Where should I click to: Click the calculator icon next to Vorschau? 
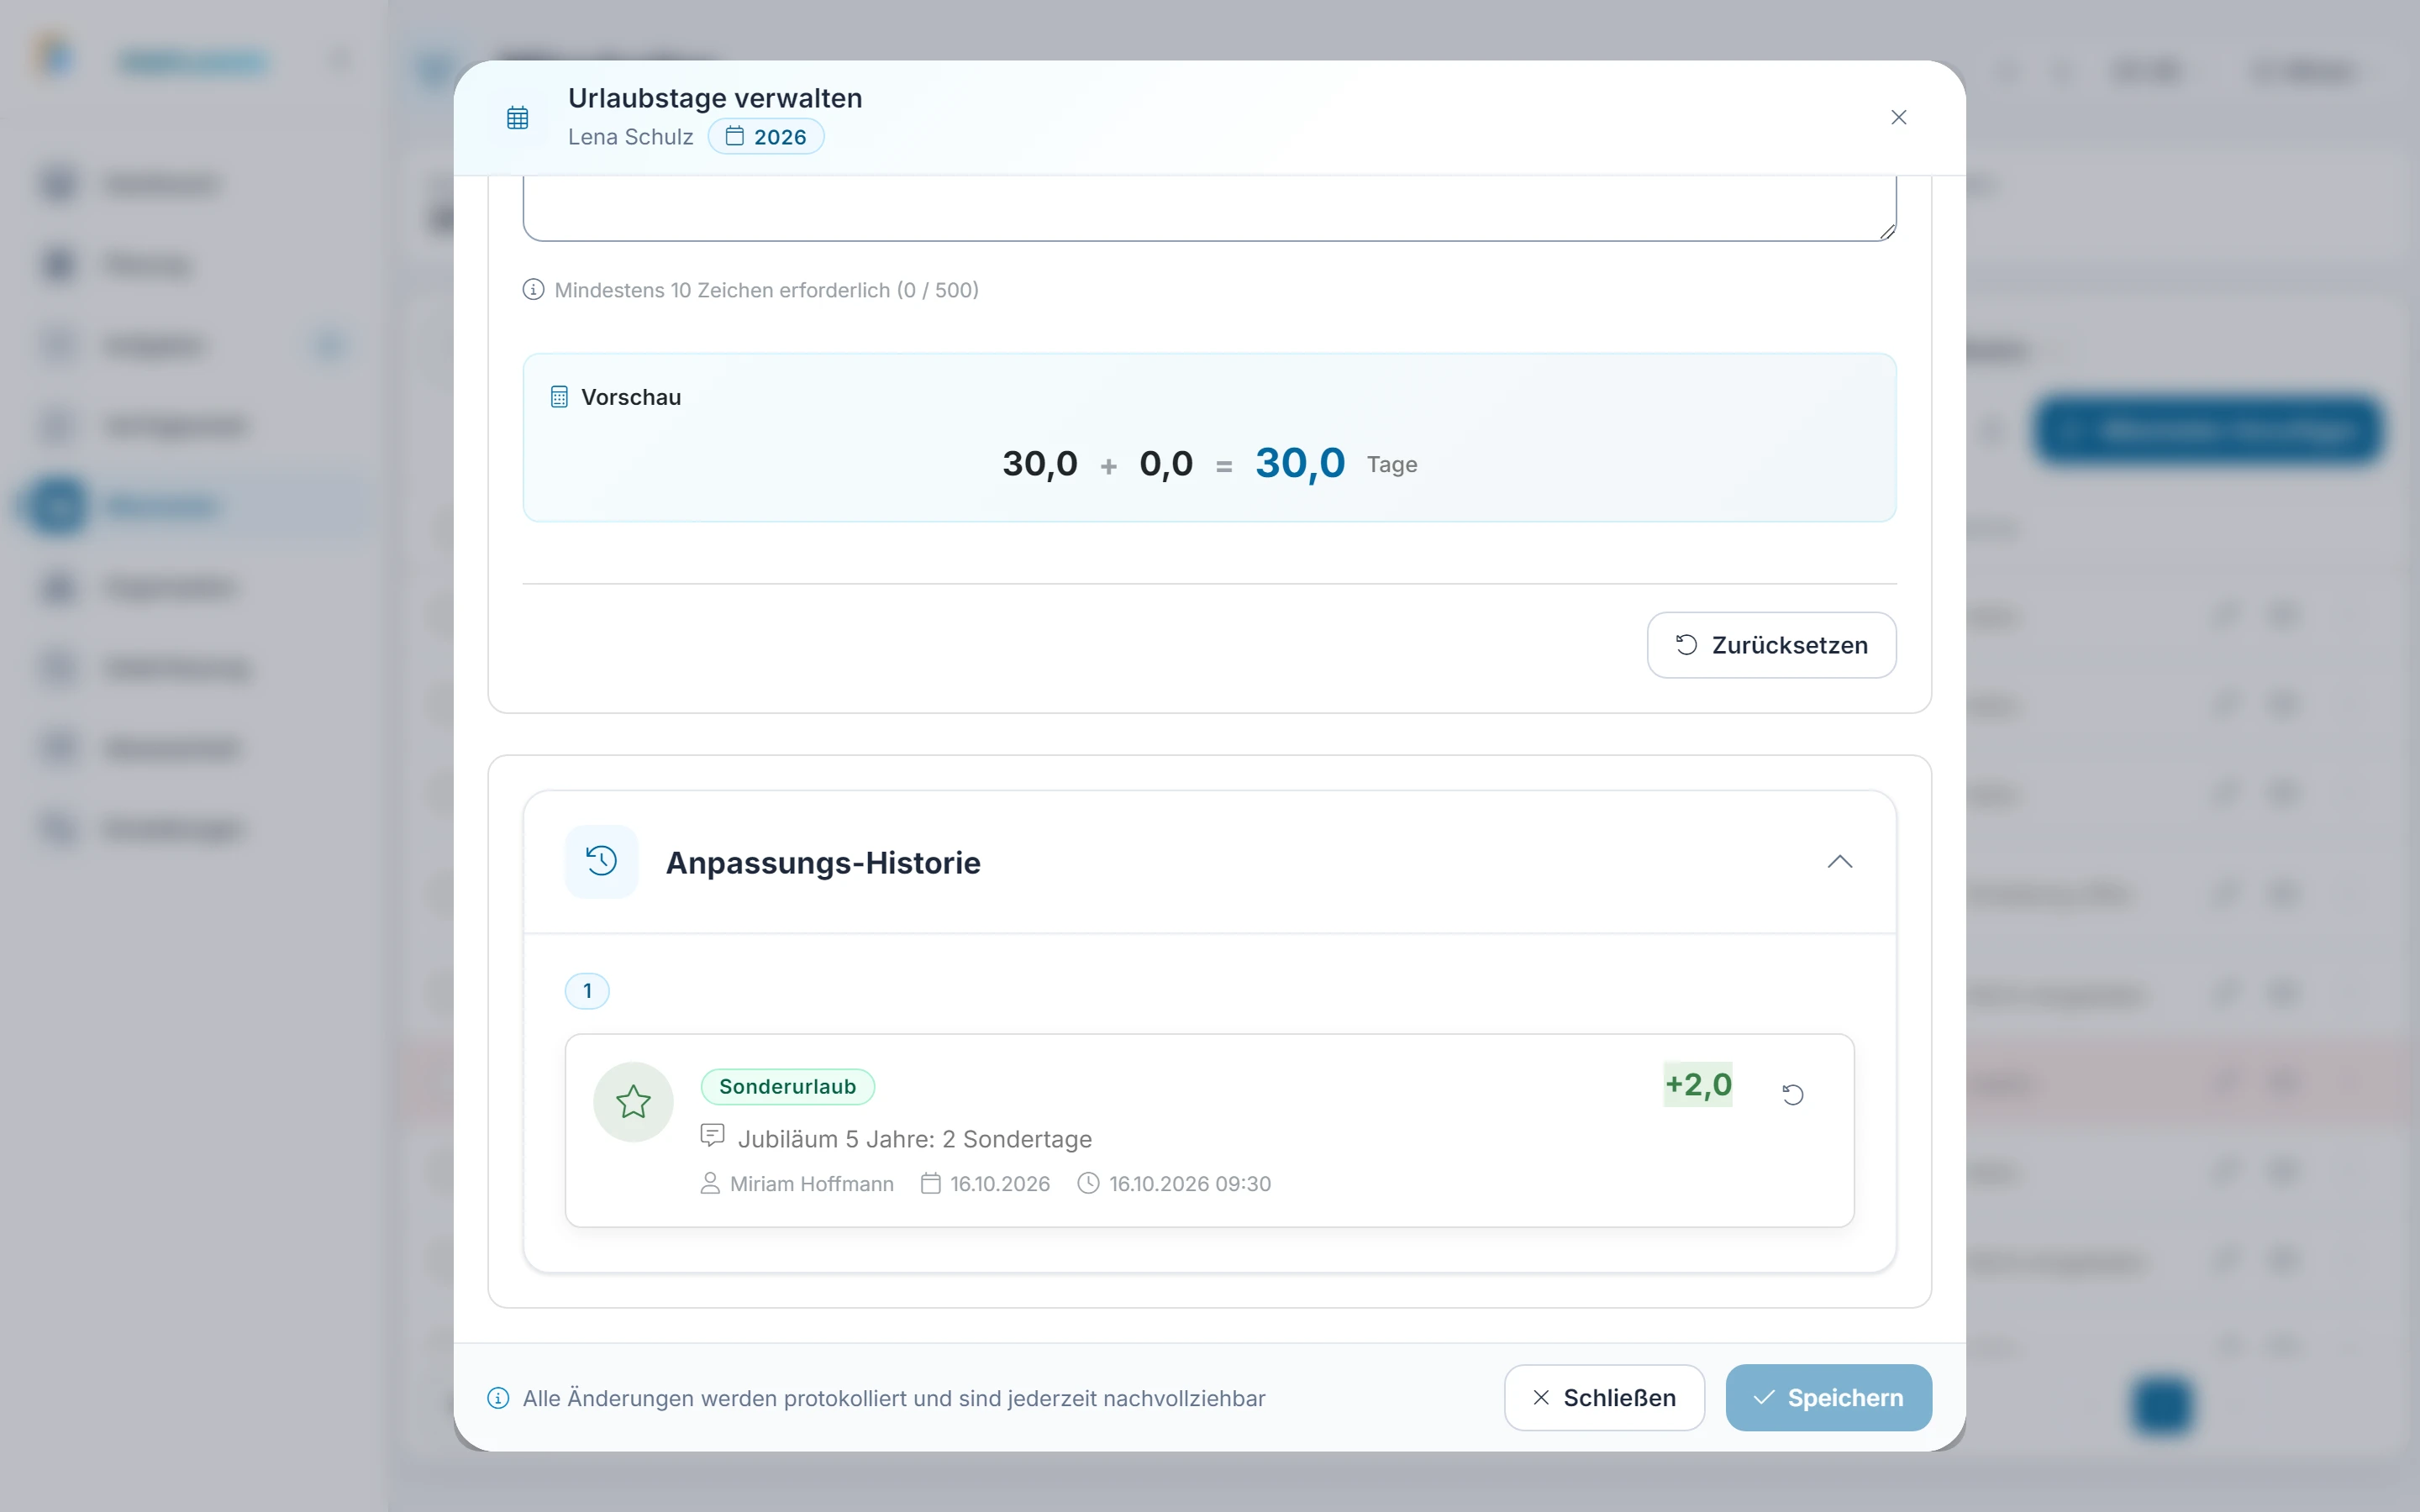point(559,397)
